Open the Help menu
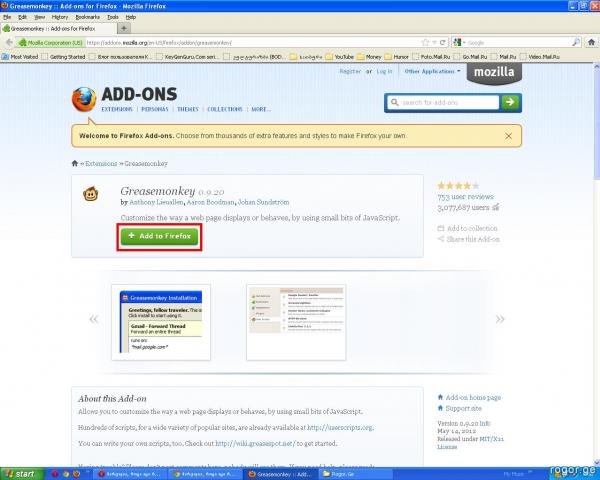600x480 pixels. click(131, 17)
